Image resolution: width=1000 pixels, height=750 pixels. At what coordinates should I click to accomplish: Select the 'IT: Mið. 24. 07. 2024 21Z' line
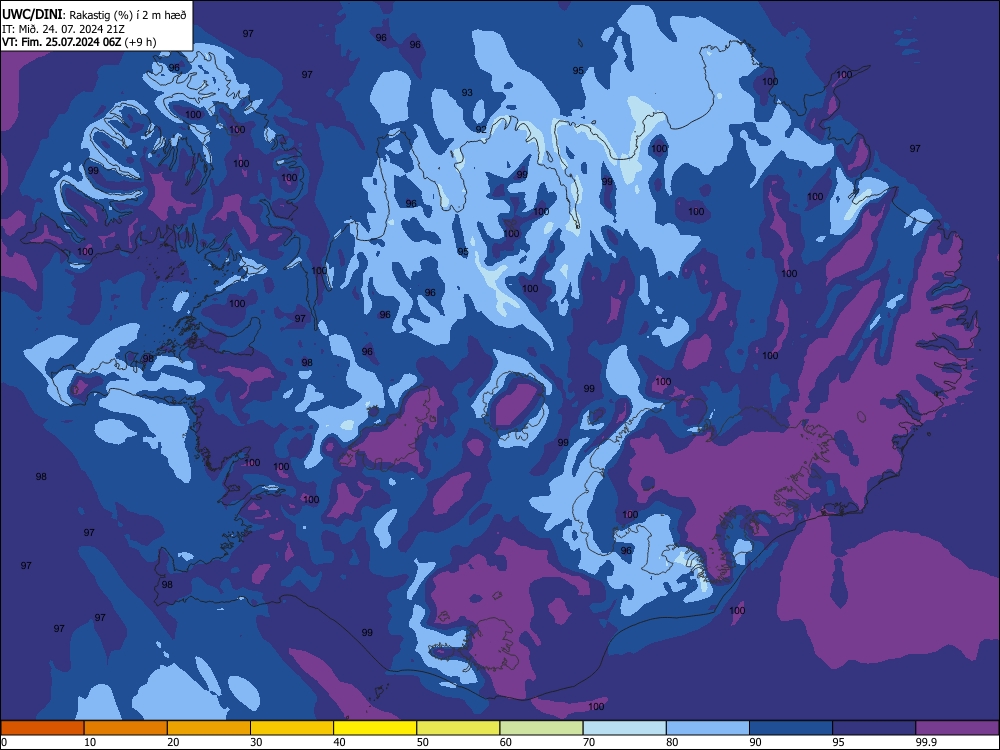(x=64, y=29)
